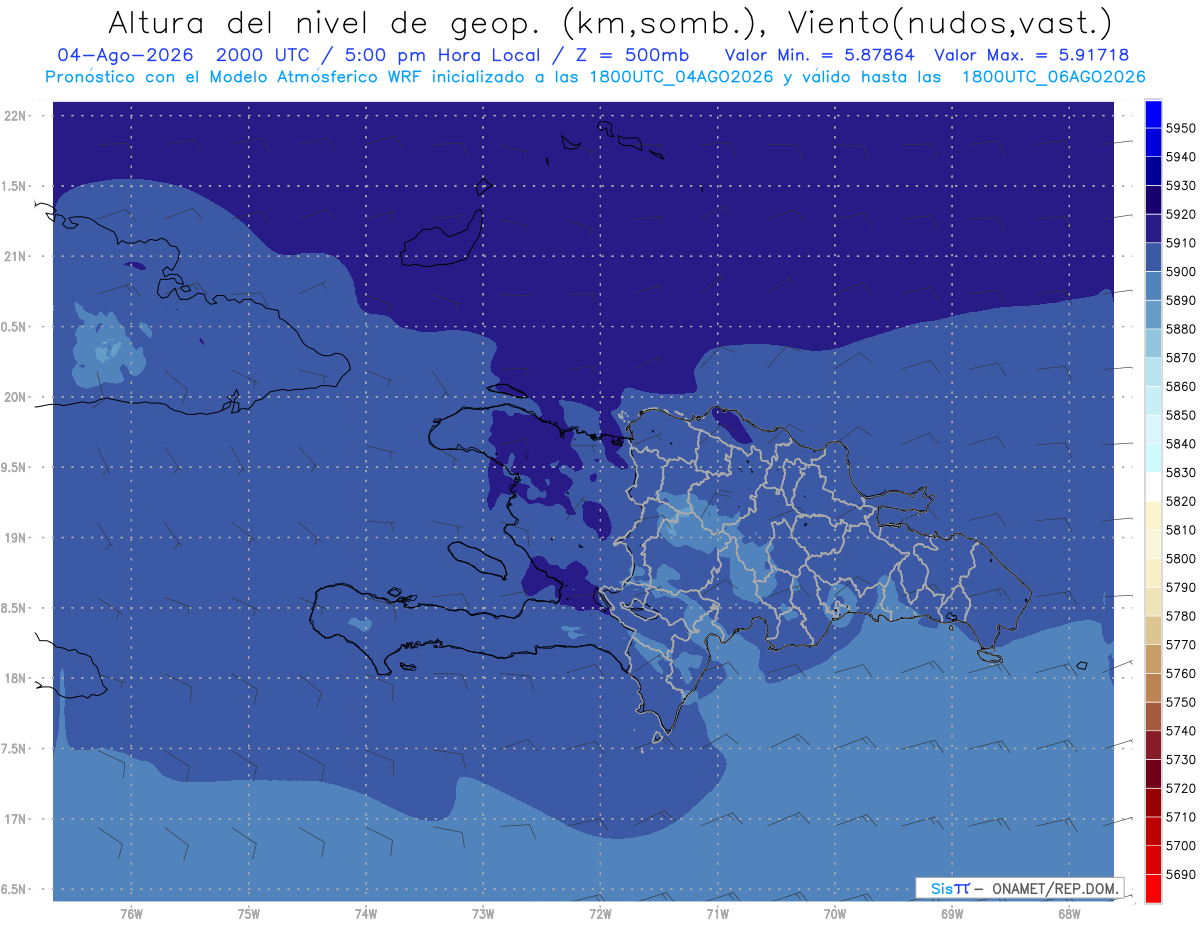Click the "18N" latitude axis label
This screenshot has width=1200, height=927.
click(15, 678)
